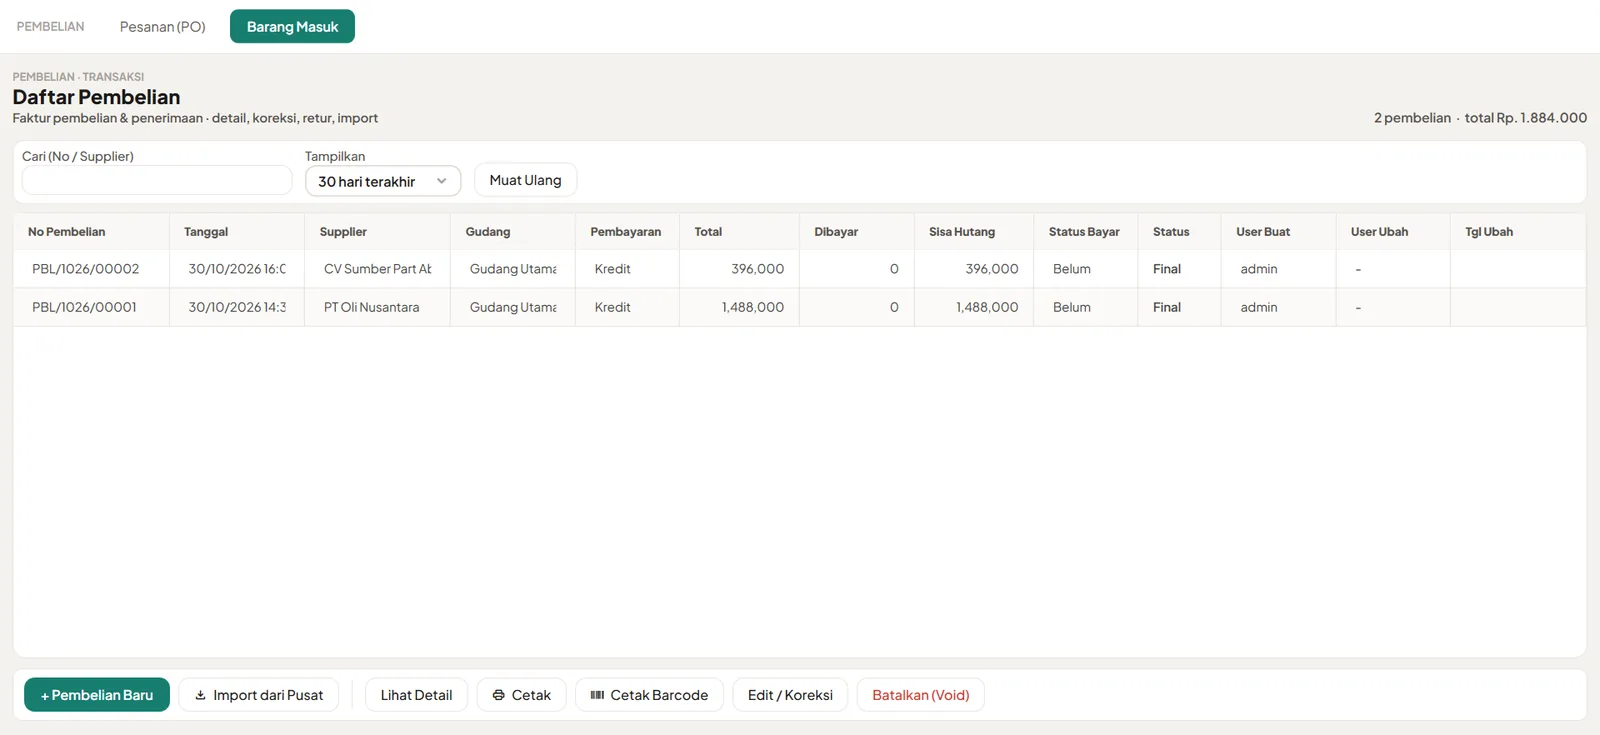Click the PEMBELIAN section label in the top bar
The image size is (1600, 735).
(x=50, y=27)
